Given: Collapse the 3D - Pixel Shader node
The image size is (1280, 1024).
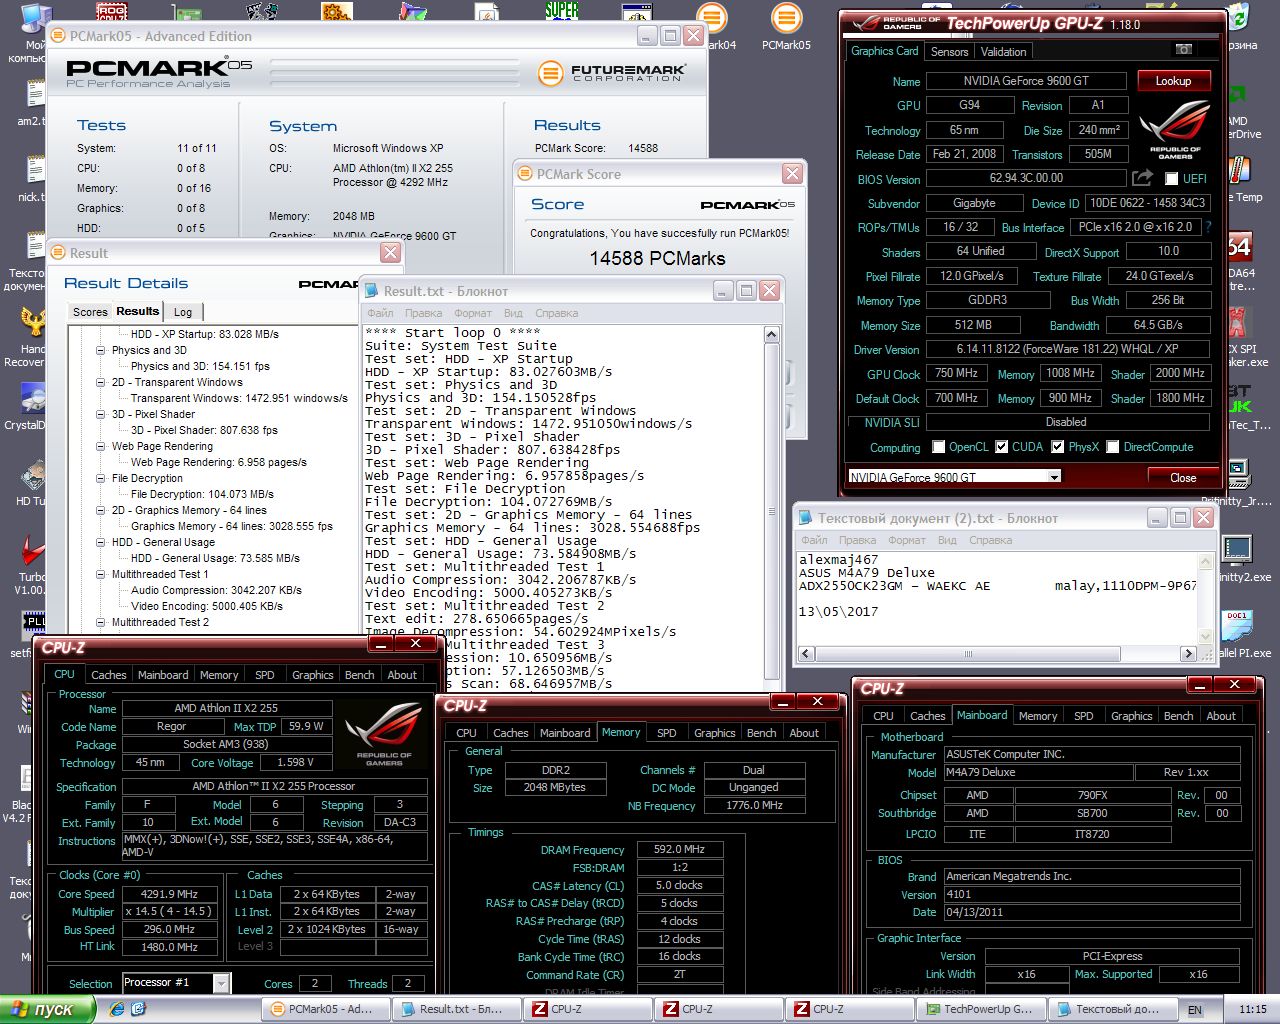Looking at the screenshot, I should (100, 414).
